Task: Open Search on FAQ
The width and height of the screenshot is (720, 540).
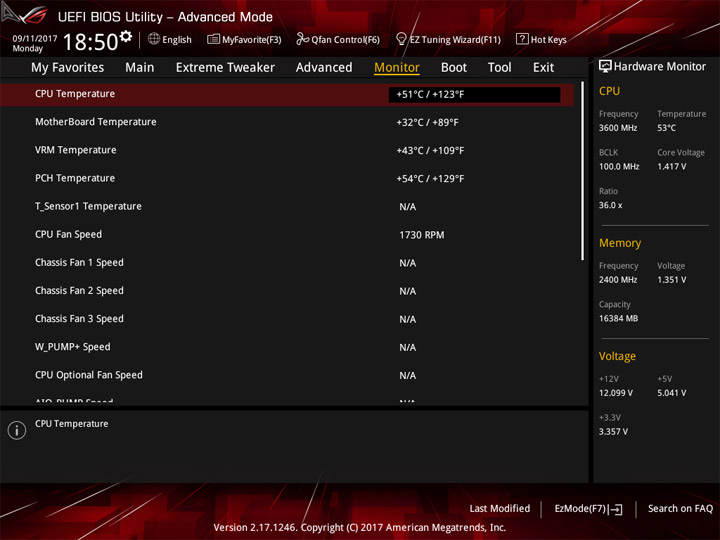Action: [x=680, y=508]
